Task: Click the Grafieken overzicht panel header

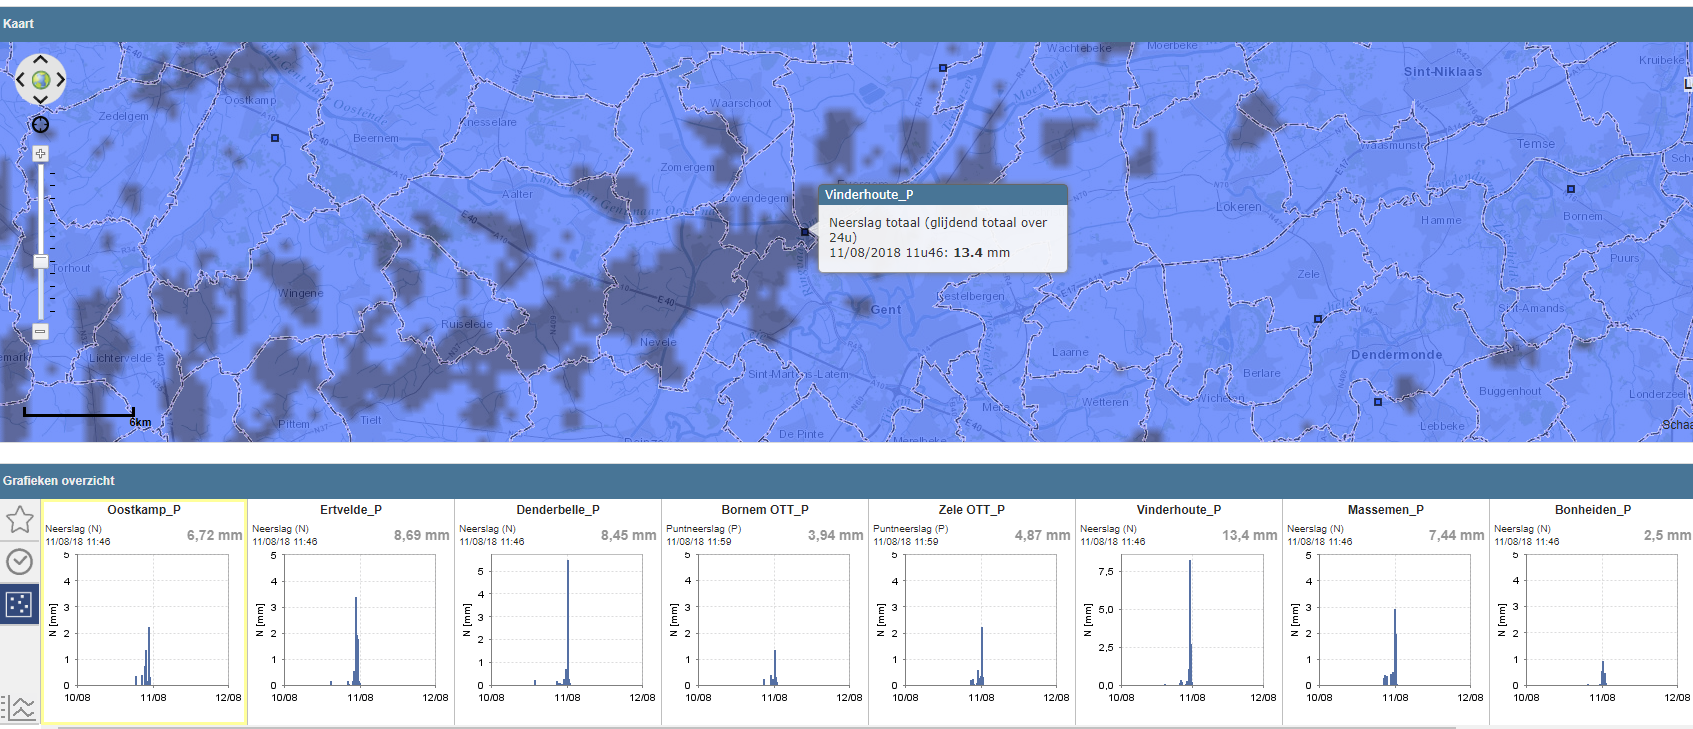Action: (x=846, y=480)
